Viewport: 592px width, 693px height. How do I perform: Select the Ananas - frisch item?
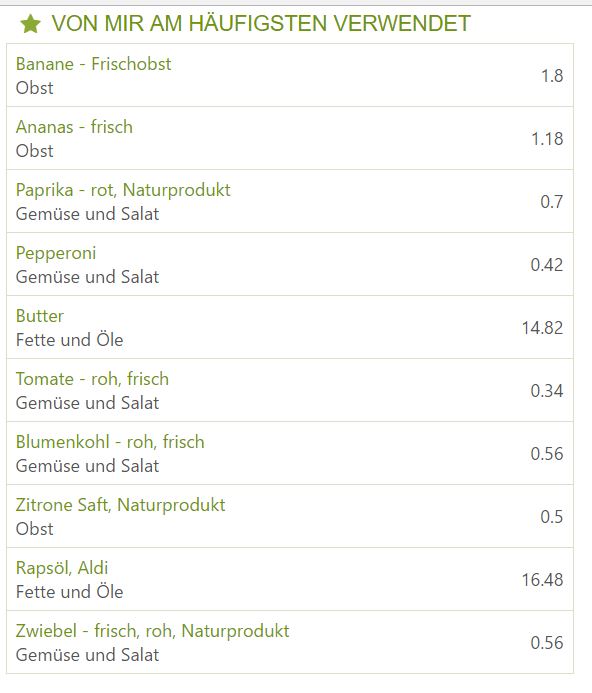pos(74,127)
